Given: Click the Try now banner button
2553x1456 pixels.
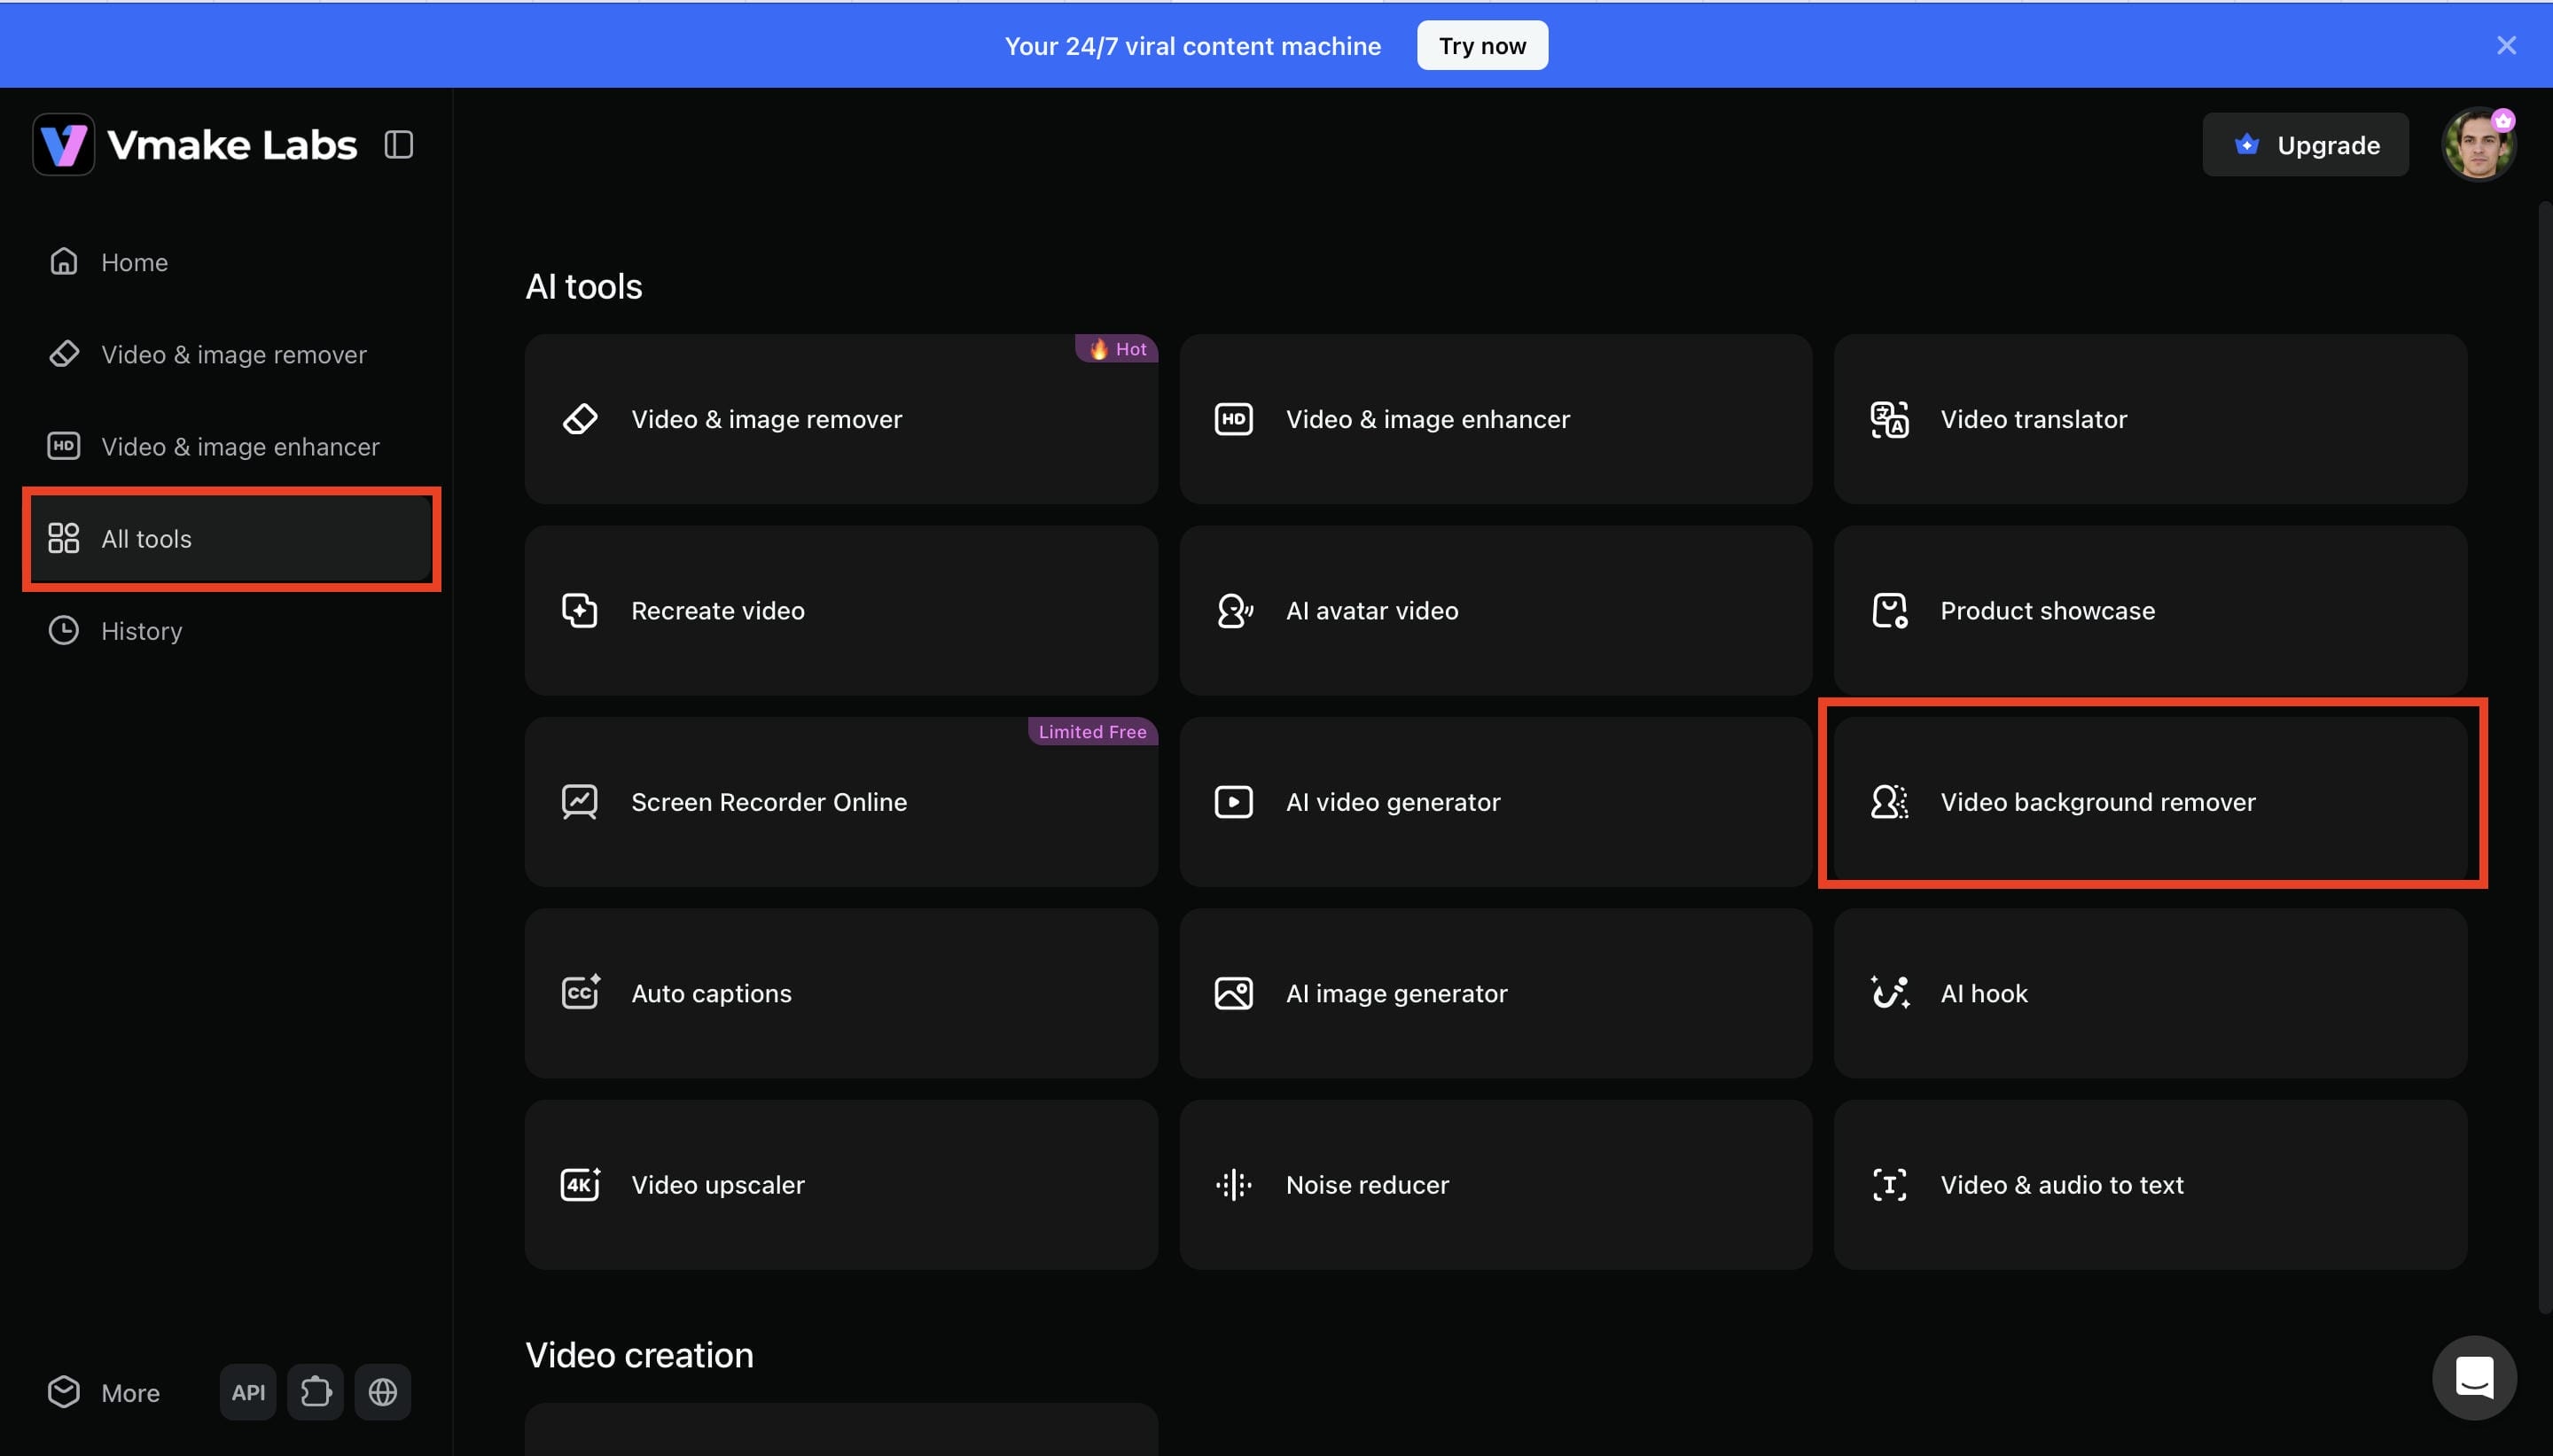Looking at the screenshot, I should click(x=1482, y=46).
